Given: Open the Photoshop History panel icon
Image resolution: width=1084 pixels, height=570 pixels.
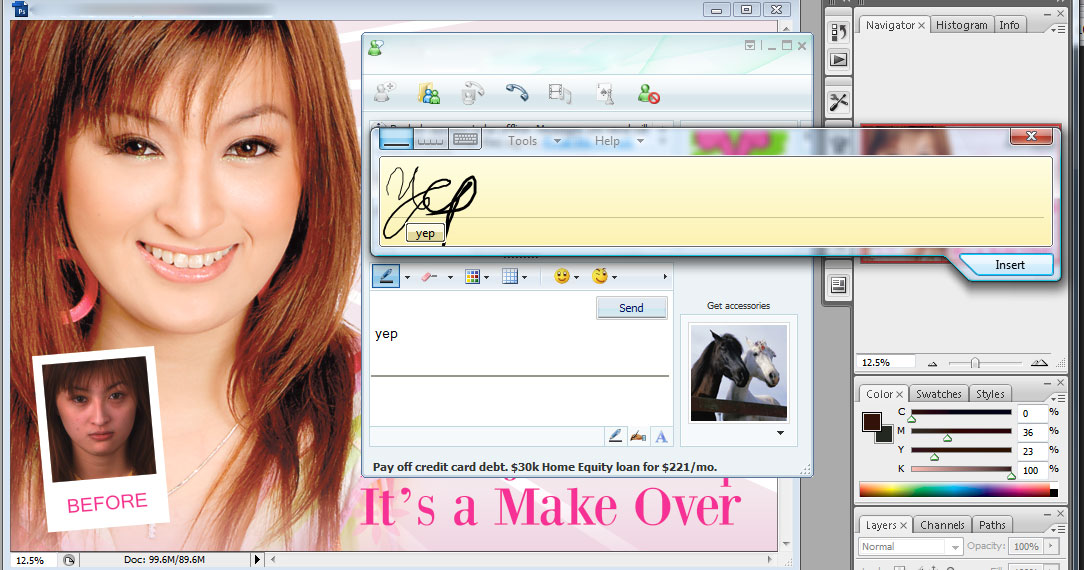Looking at the screenshot, I should 839,32.
